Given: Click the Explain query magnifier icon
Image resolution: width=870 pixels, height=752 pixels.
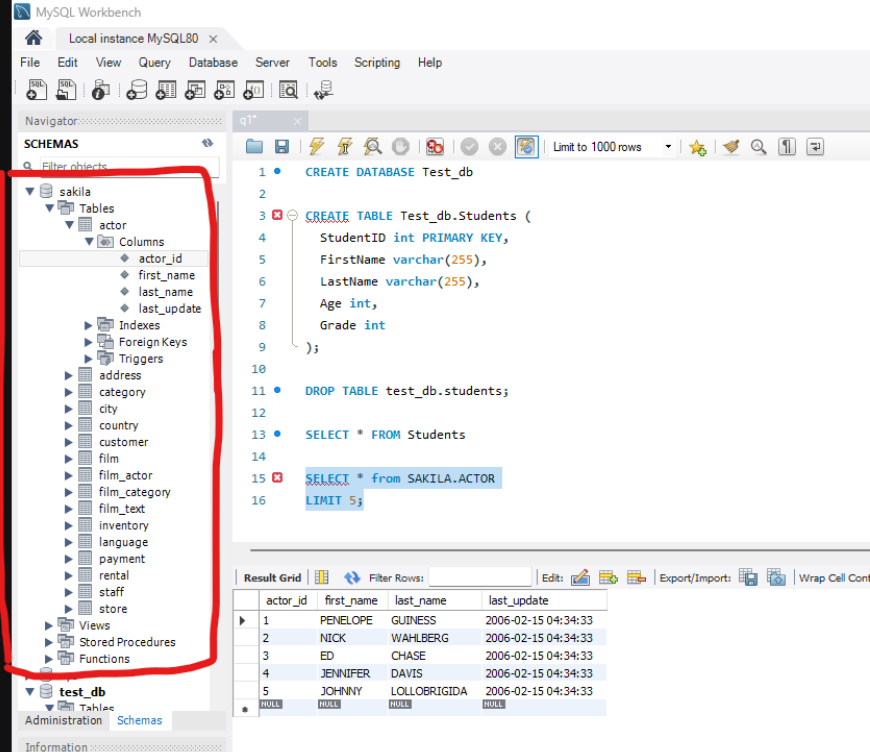Looking at the screenshot, I should 373,147.
